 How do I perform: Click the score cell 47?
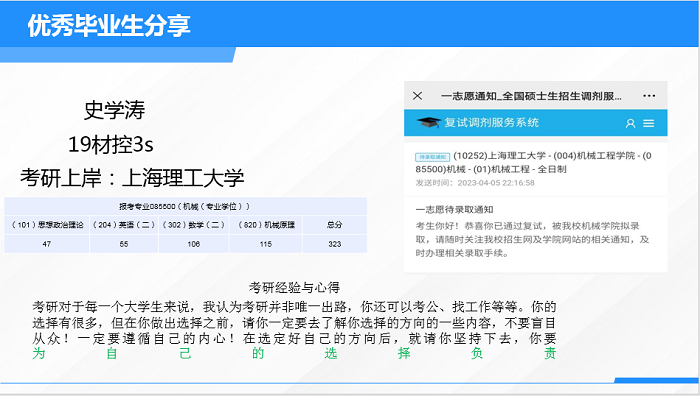coord(46,244)
